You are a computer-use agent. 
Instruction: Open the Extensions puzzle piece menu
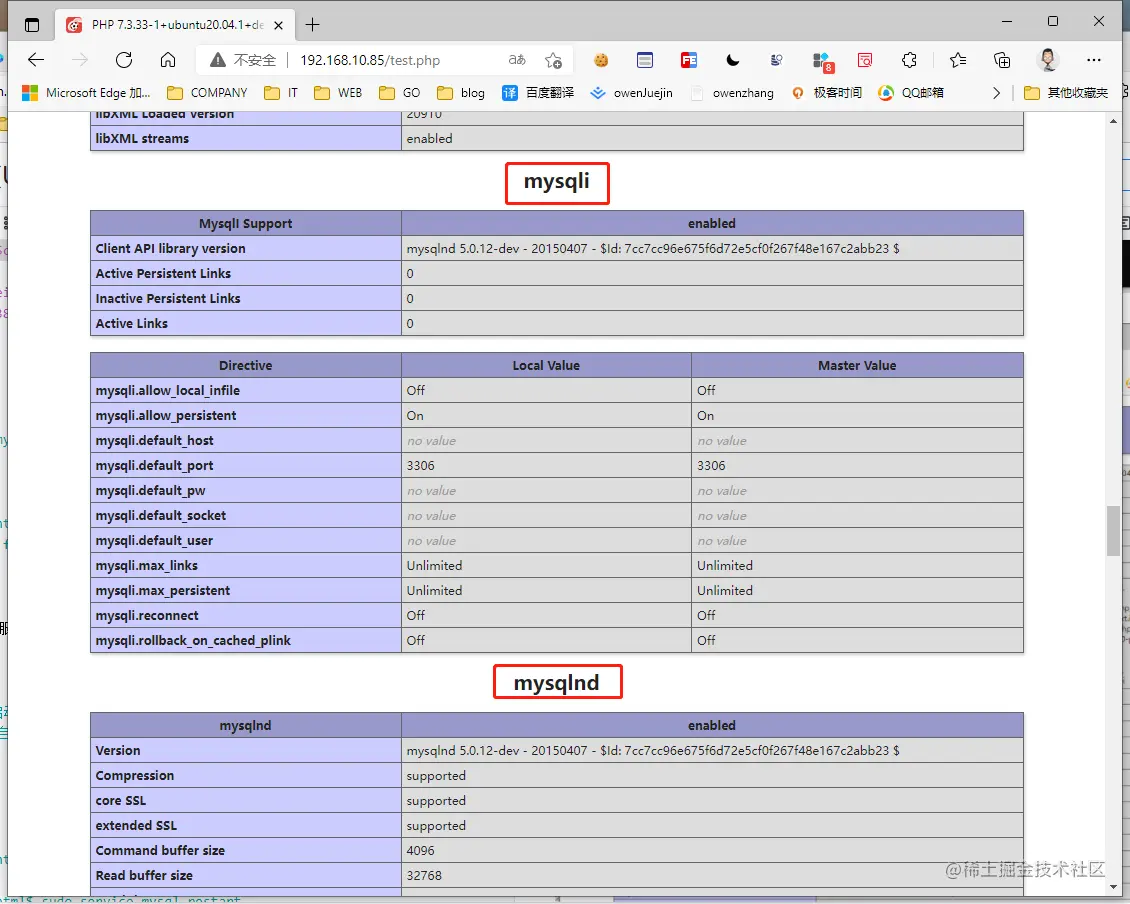[x=909, y=60]
